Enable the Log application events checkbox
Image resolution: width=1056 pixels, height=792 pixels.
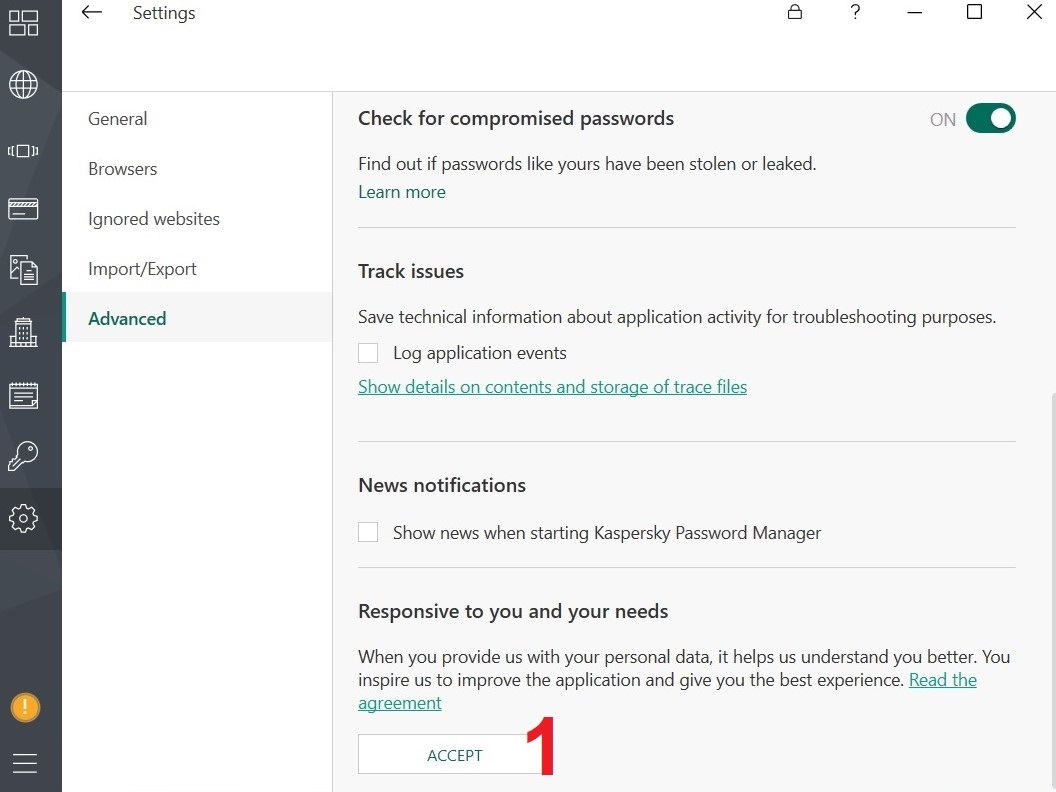(x=369, y=353)
